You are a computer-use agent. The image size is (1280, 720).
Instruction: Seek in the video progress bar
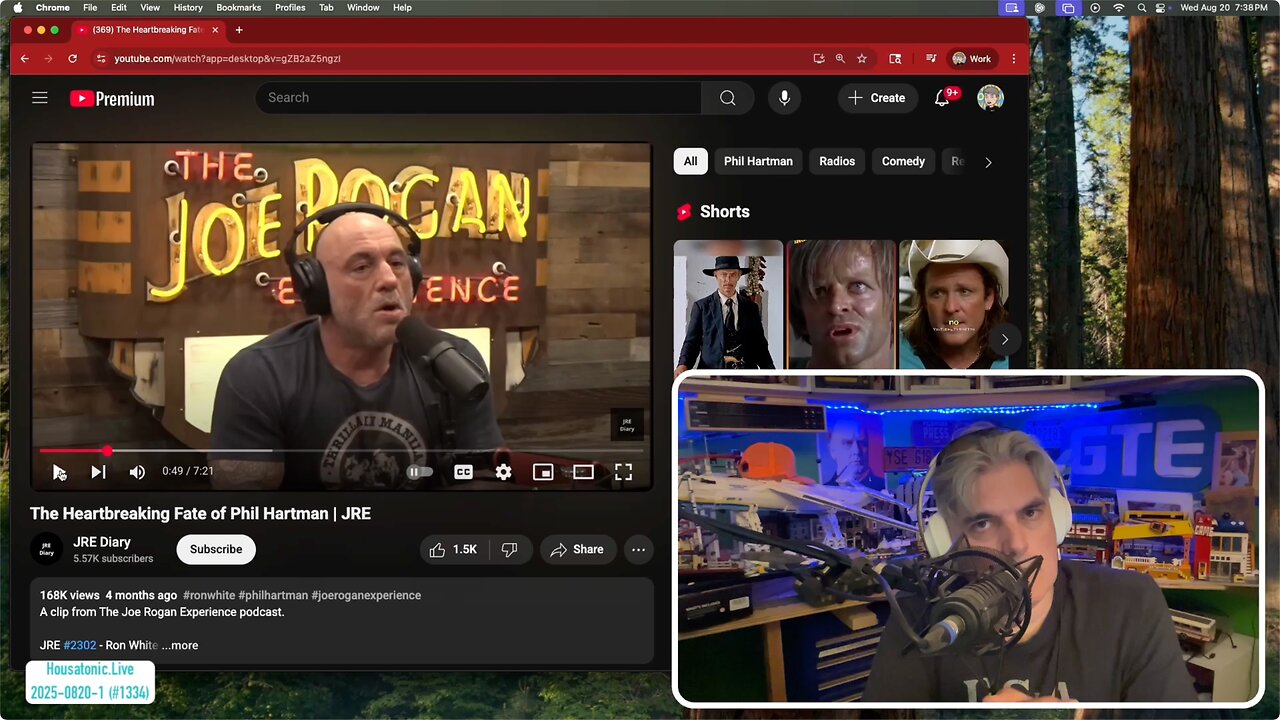(x=341, y=451)
